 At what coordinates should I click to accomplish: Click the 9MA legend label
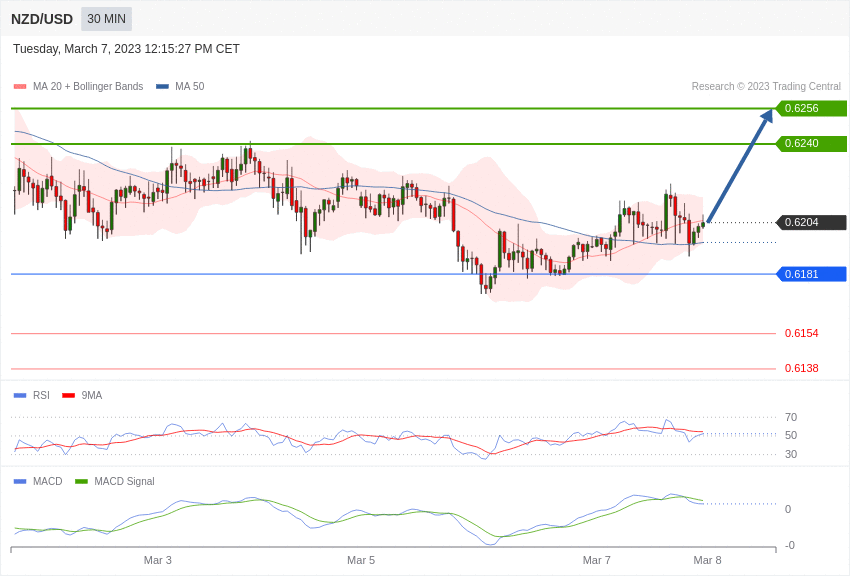click(92, 396)
